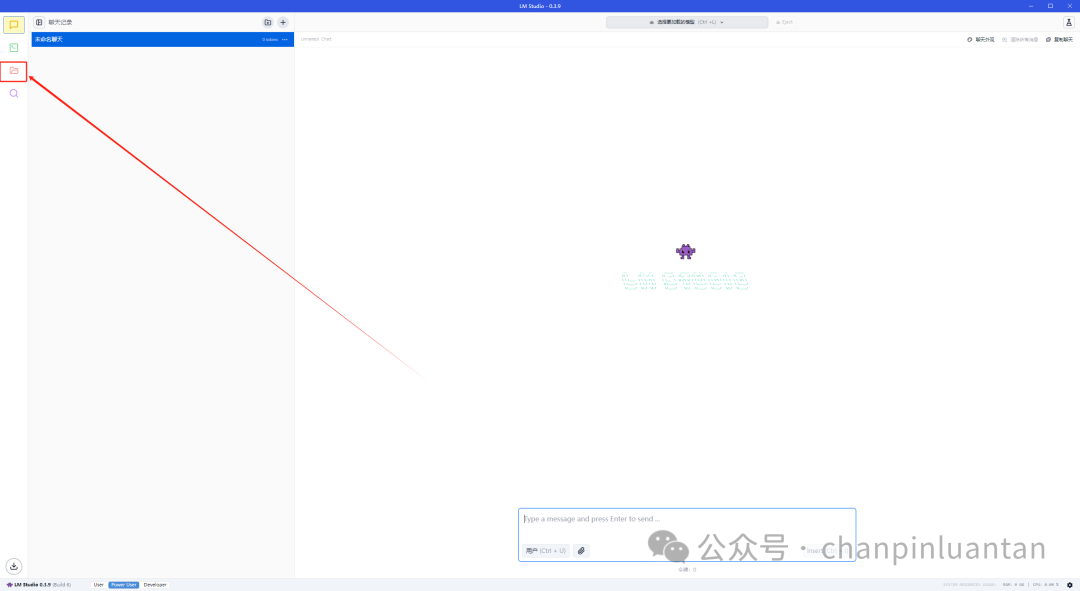
Task: Start a new chat with plus icon
Action: [x=283, y=22]
